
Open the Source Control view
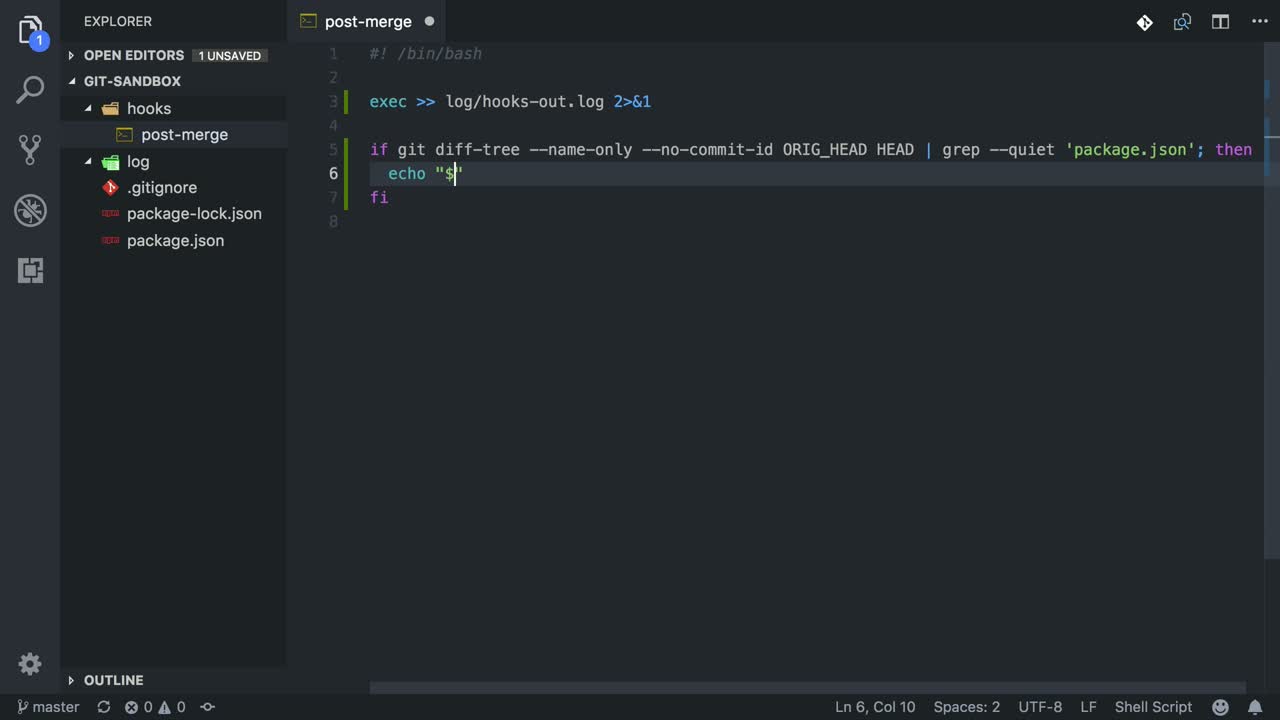(x=30, y=150)
